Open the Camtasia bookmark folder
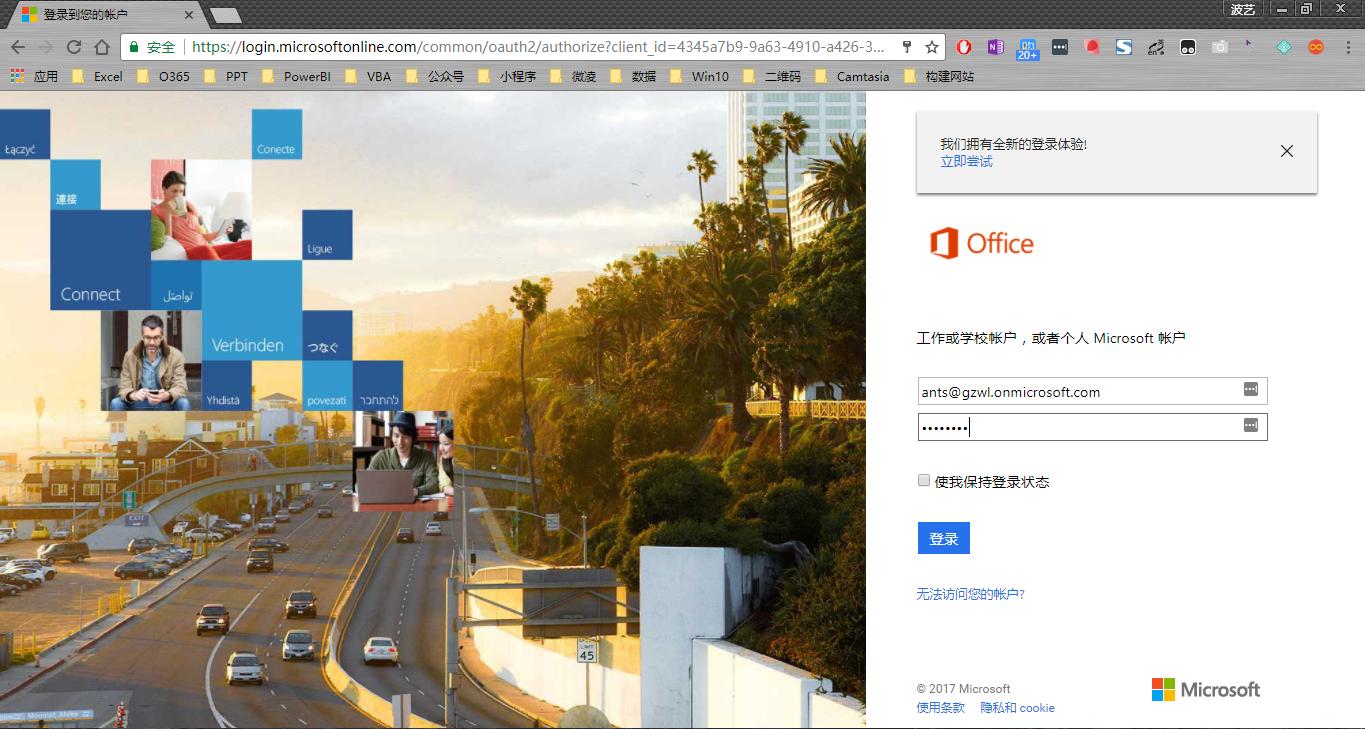 (852, 76)
